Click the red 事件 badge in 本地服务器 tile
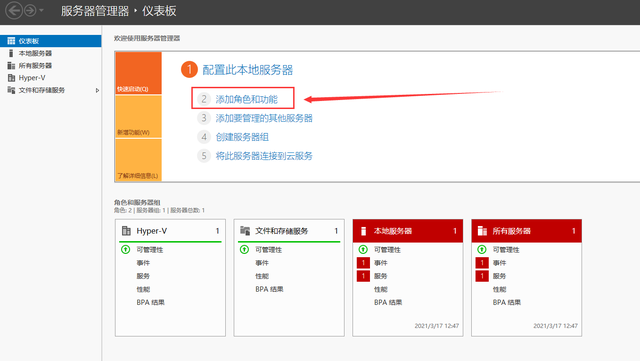 click(x=363, y=263)
